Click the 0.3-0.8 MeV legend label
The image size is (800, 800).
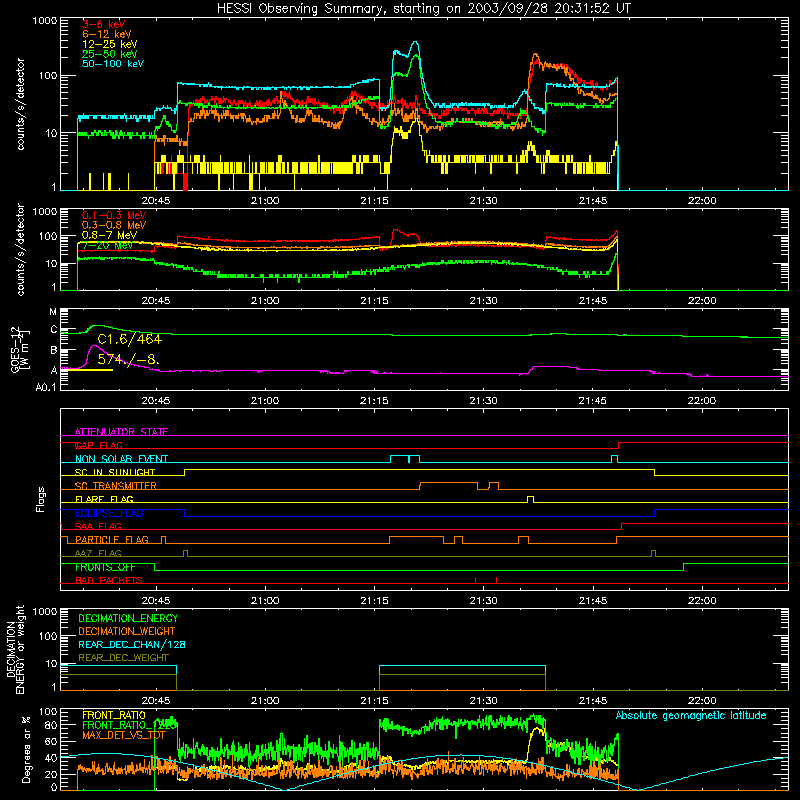pos(114,225)
